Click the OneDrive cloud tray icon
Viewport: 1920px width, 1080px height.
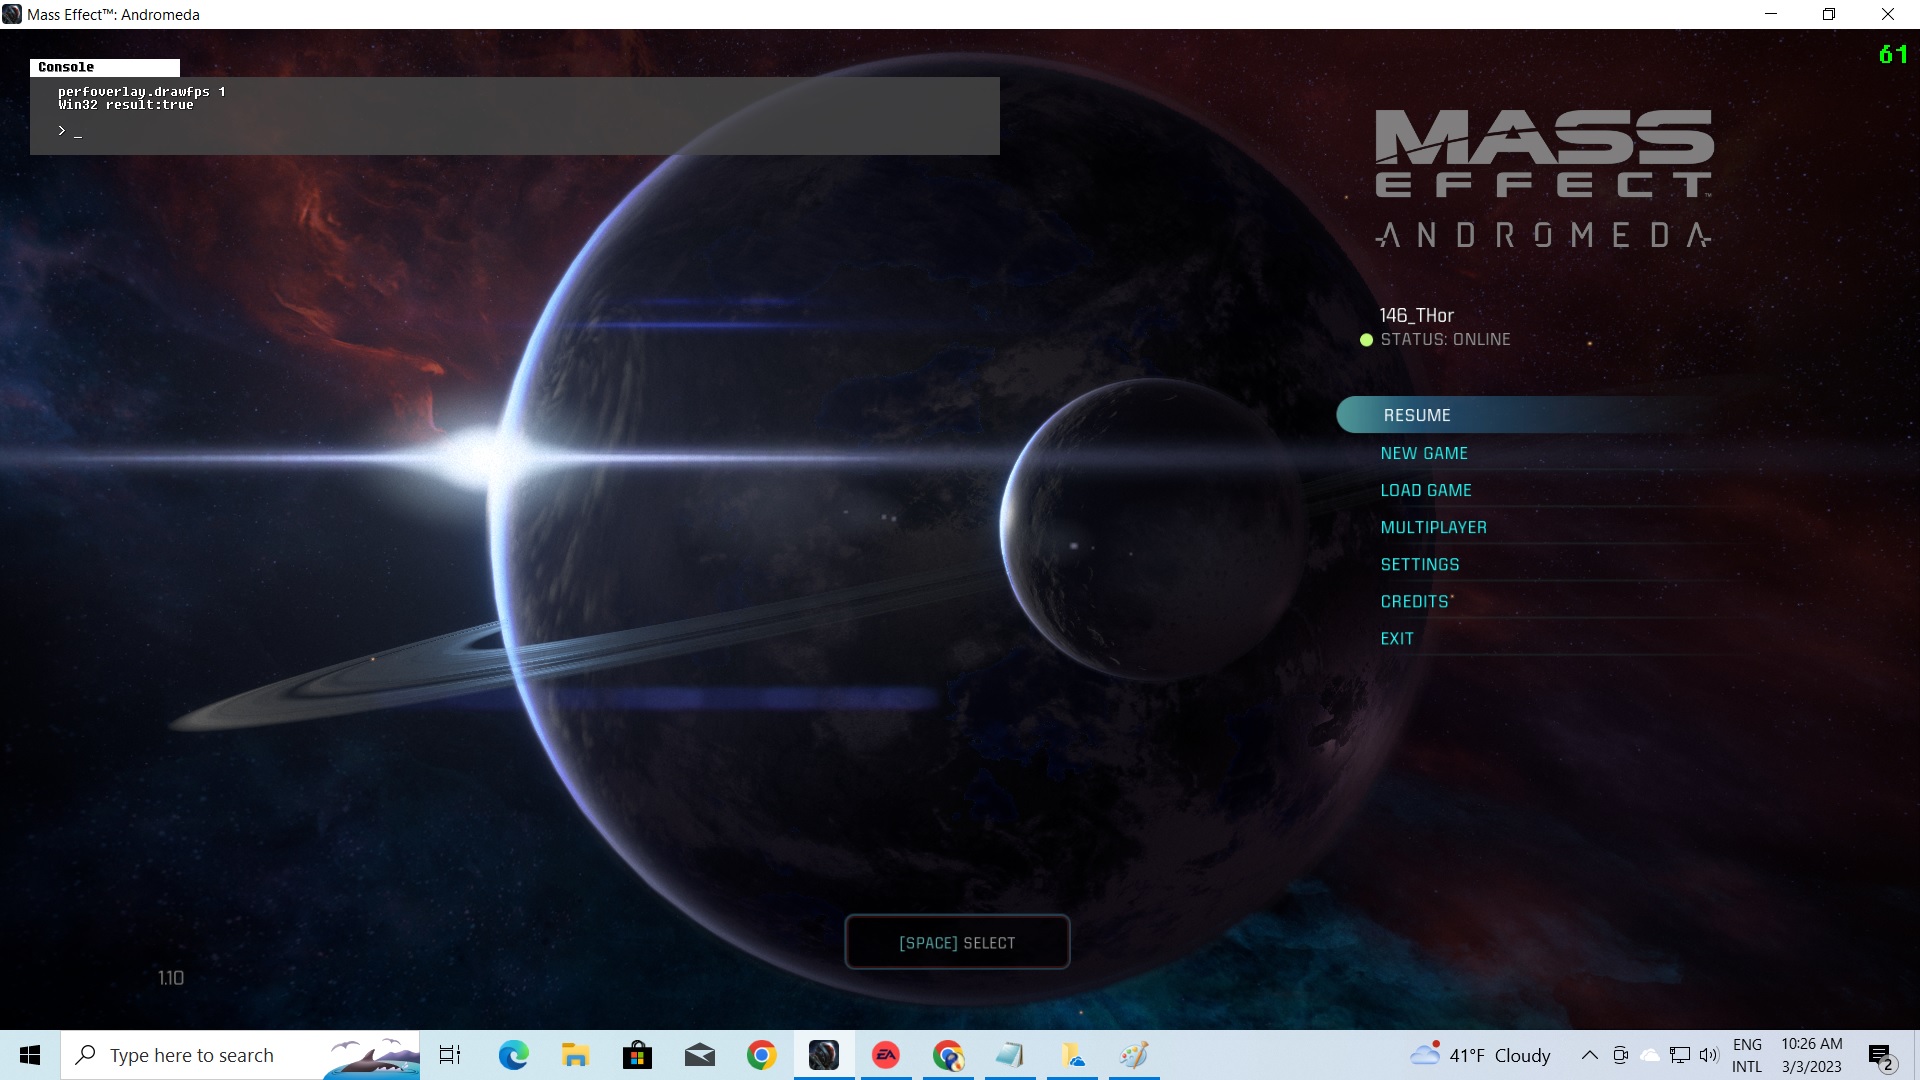(1650, 1055)
